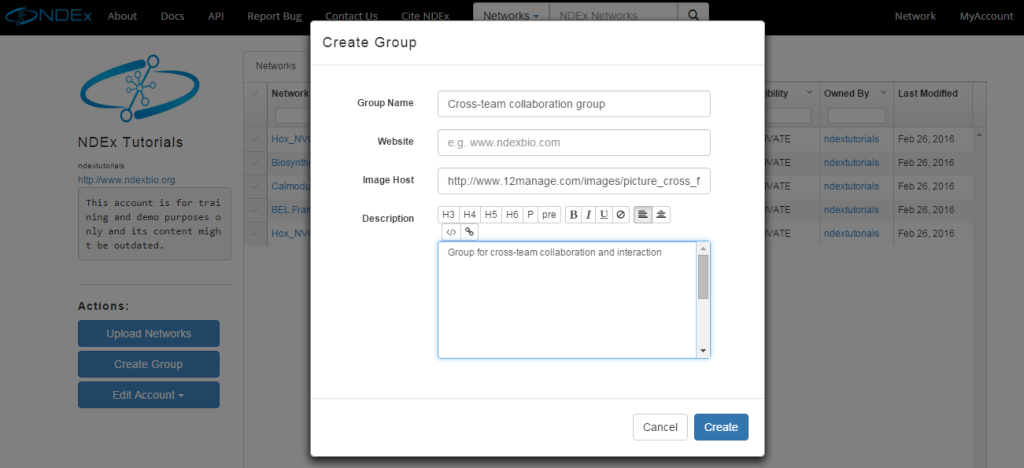Apply H3 heading format in description toolbar
Image resolution: width=1024 pixels, height=468 pixels.
pyautogui.click(x=448, y=215)
